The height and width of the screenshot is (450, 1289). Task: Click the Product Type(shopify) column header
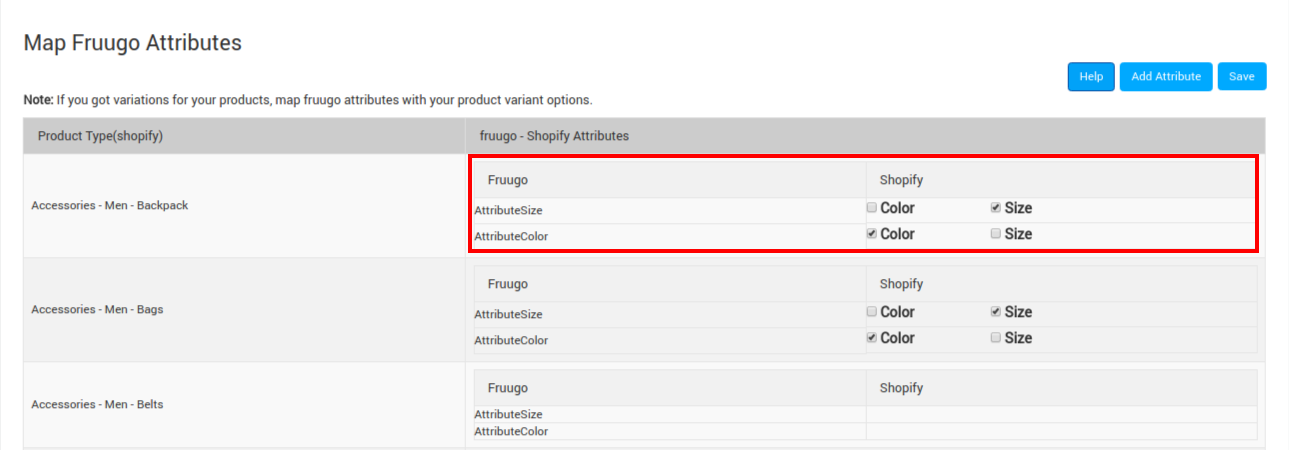100,136
